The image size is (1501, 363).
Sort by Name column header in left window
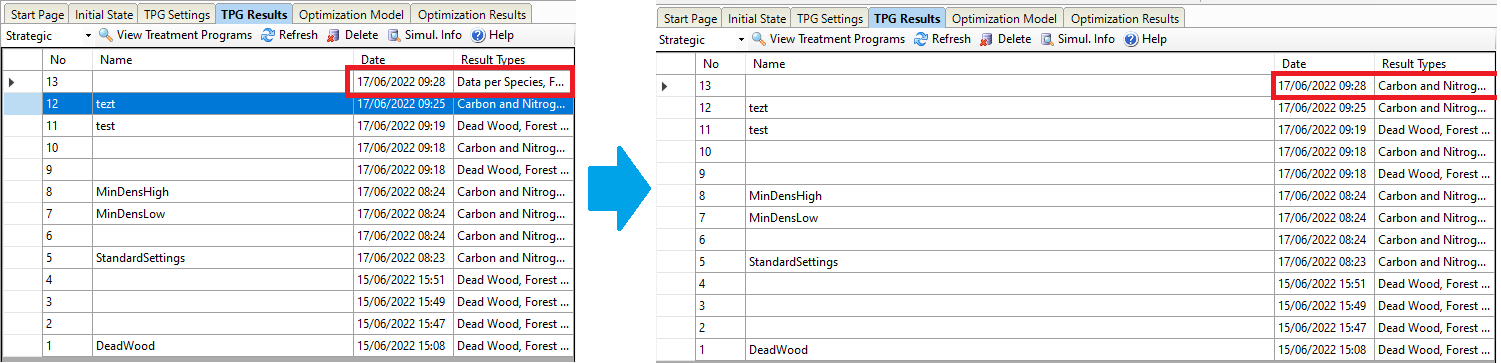point(223,60)
